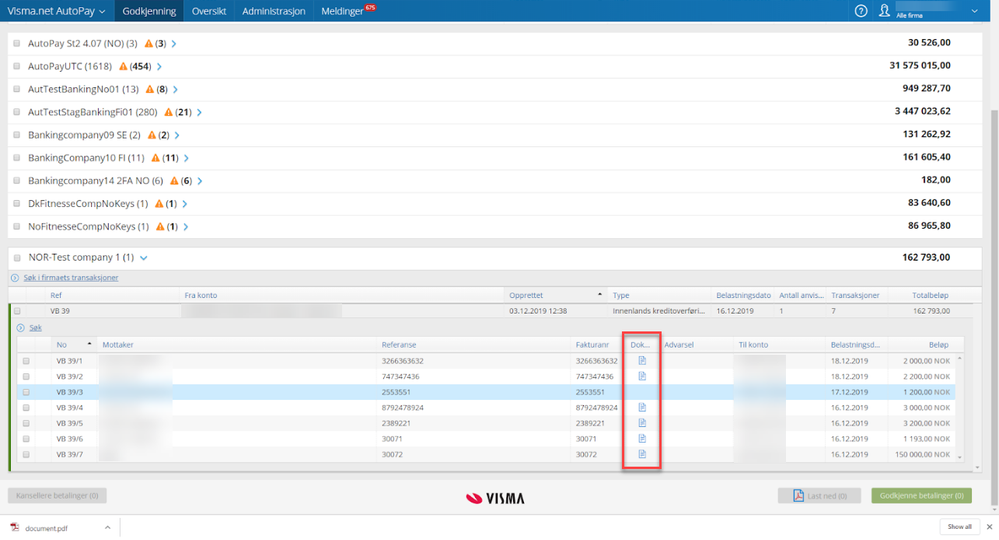Click the PDF icon of document.pdf download
Image resolution: width=999 pixels, height=540 pixels.
(x=15, y=527)
